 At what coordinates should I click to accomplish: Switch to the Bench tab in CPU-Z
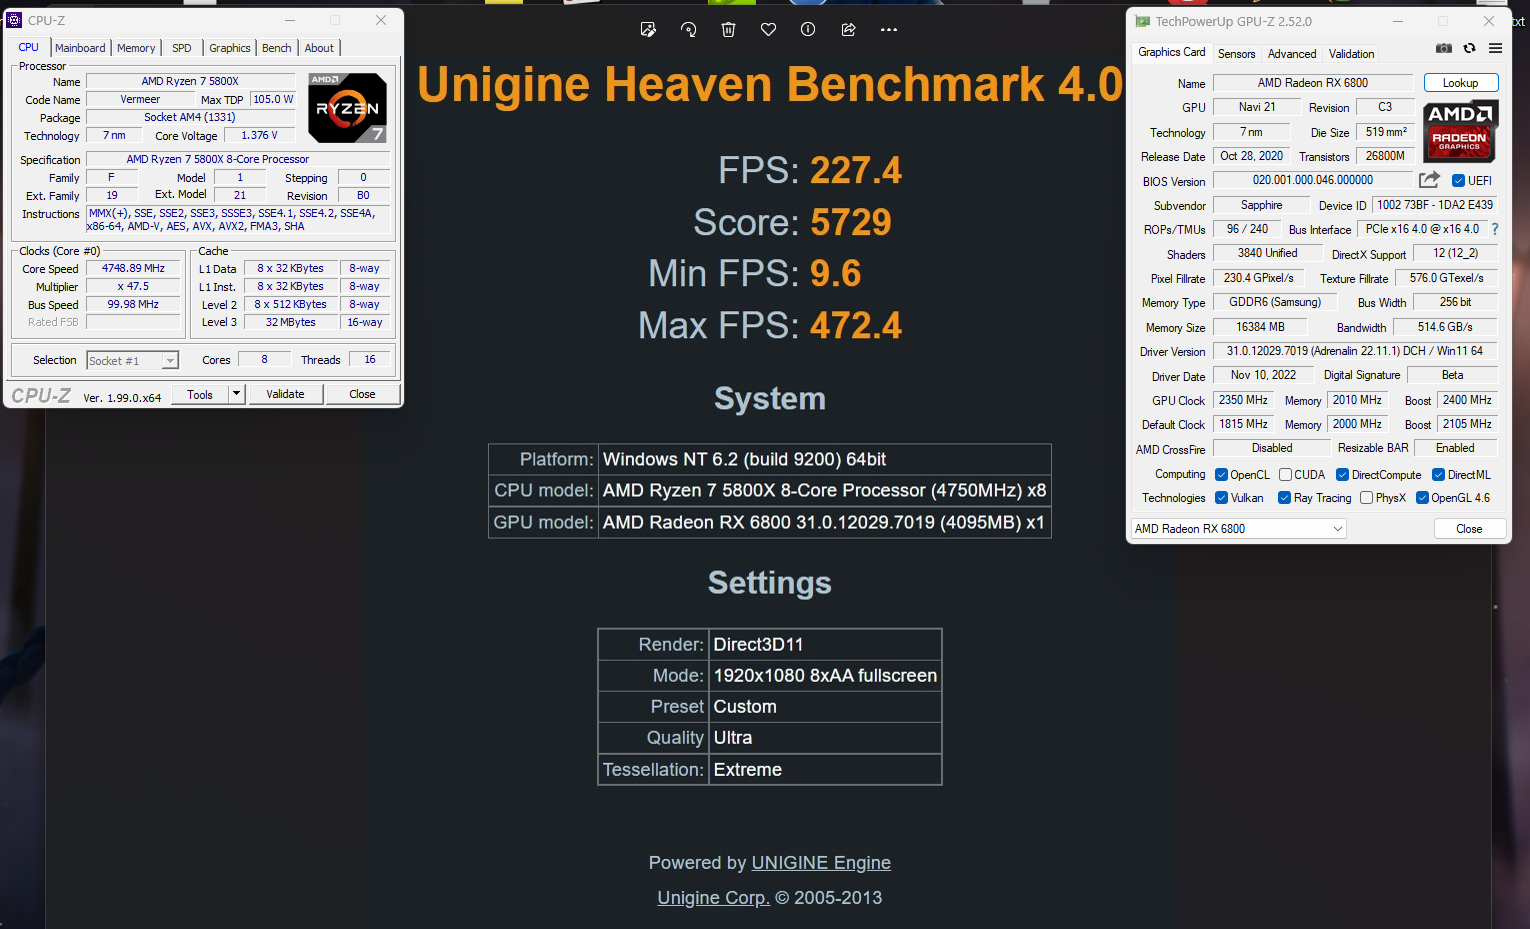pos(277,48)
